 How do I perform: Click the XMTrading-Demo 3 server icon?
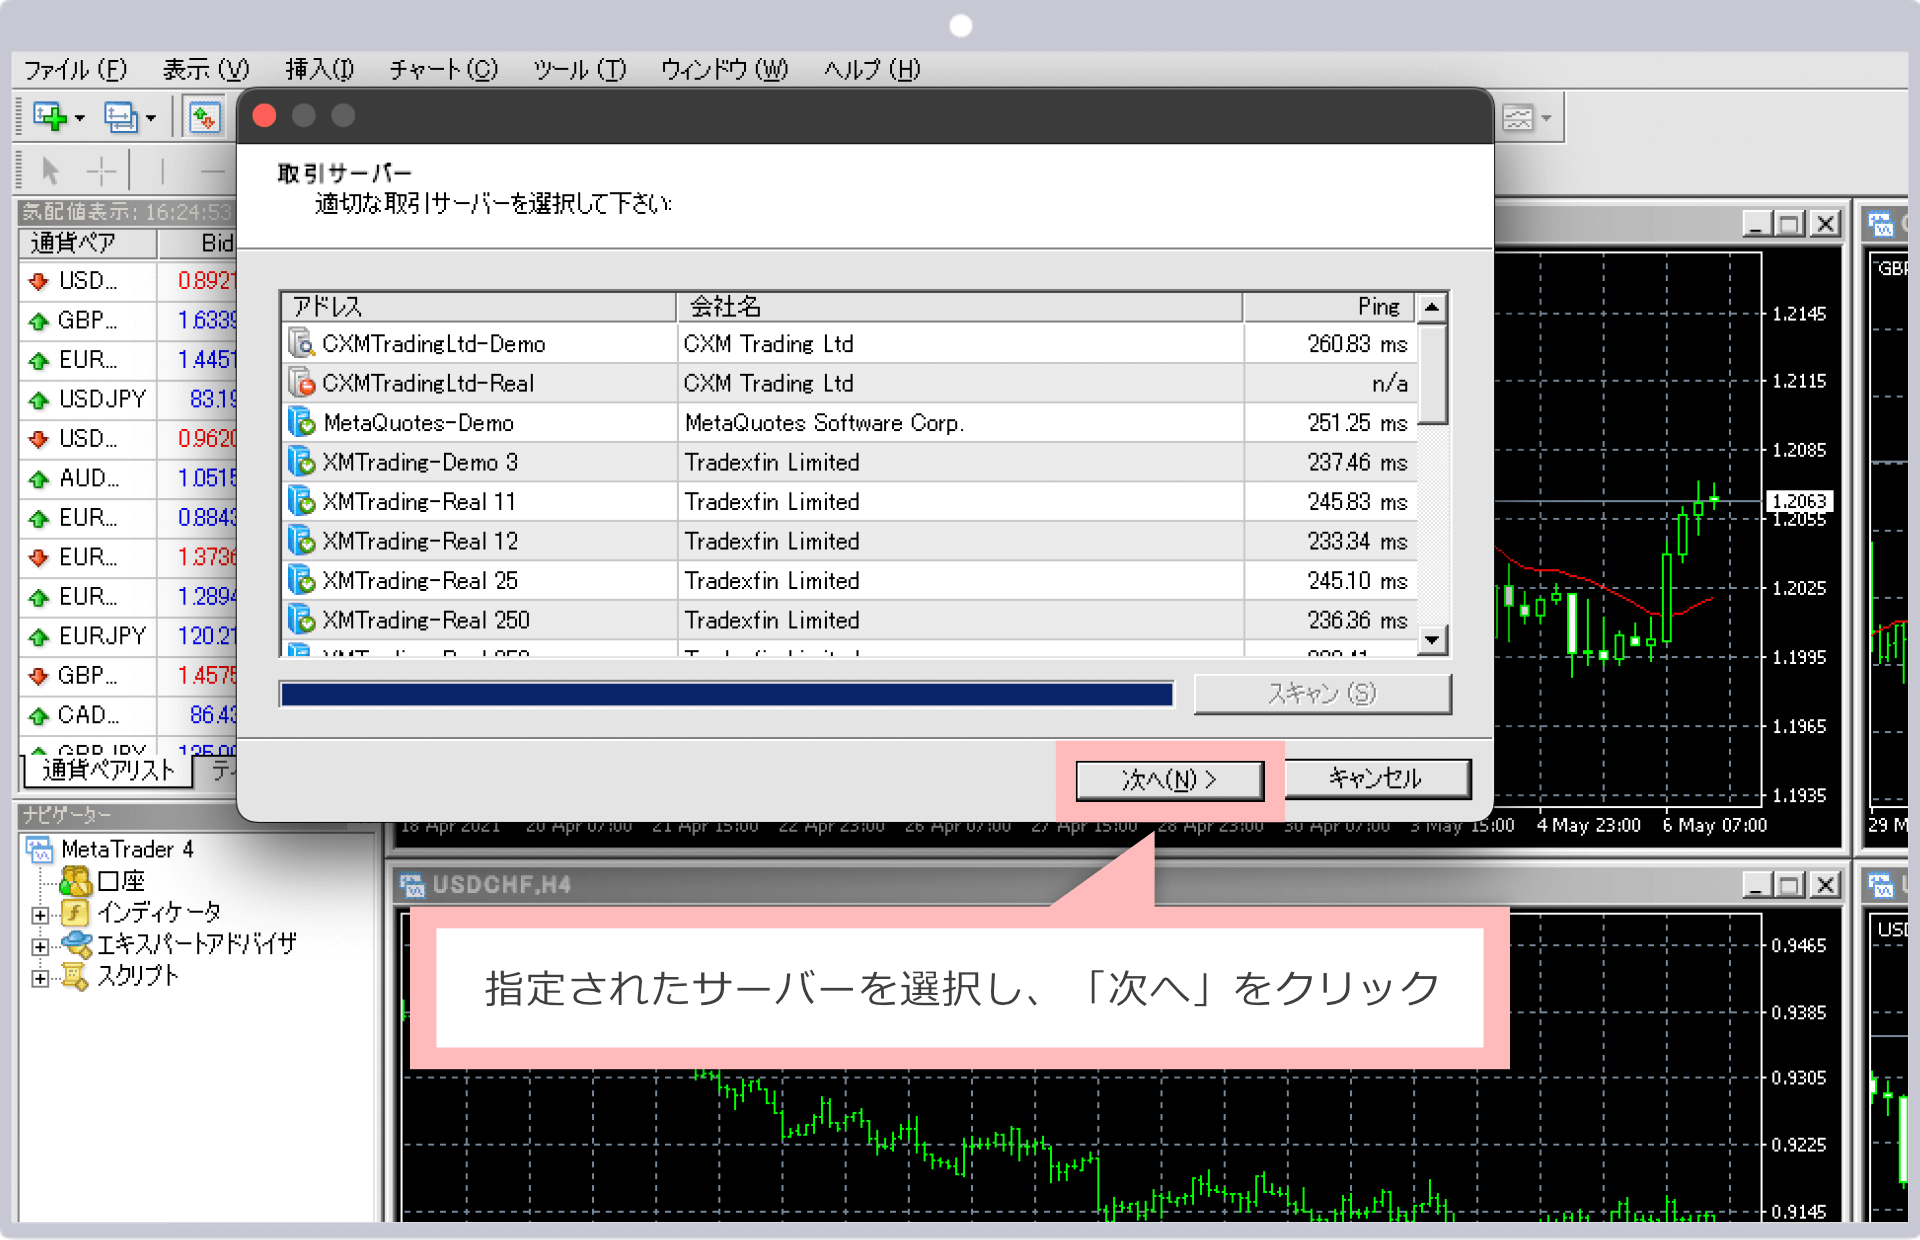pos(302,462)
